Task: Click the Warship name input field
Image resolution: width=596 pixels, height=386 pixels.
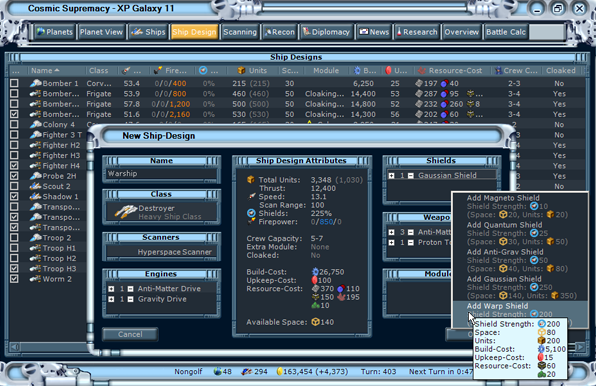Action: pyautogui.click(x=162, y=174)
